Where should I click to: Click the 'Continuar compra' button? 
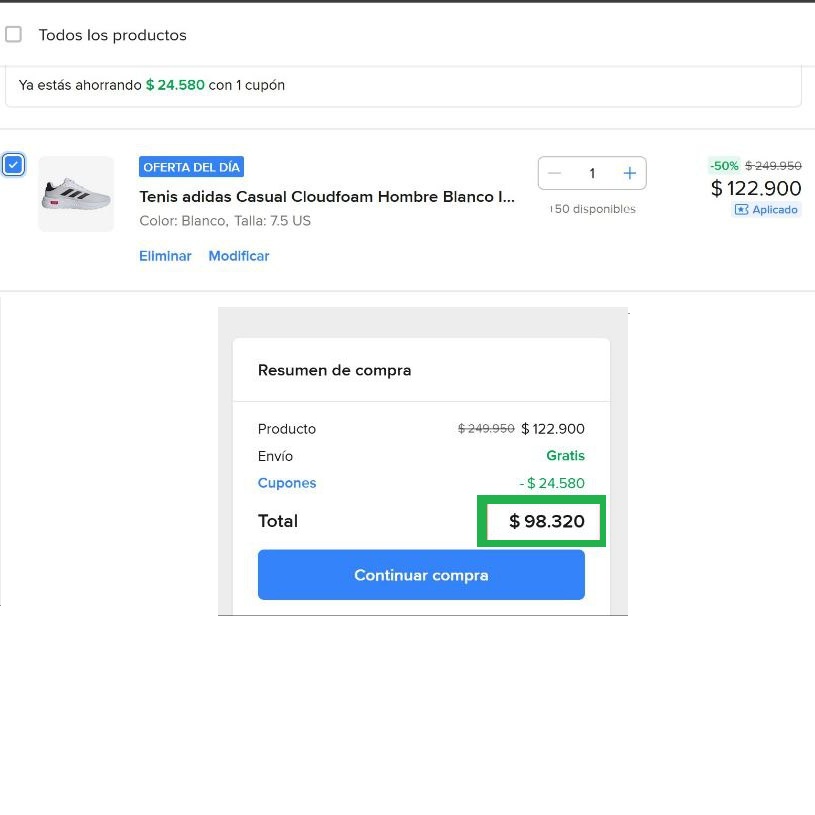pyautogui.click(x=421, y=575)
